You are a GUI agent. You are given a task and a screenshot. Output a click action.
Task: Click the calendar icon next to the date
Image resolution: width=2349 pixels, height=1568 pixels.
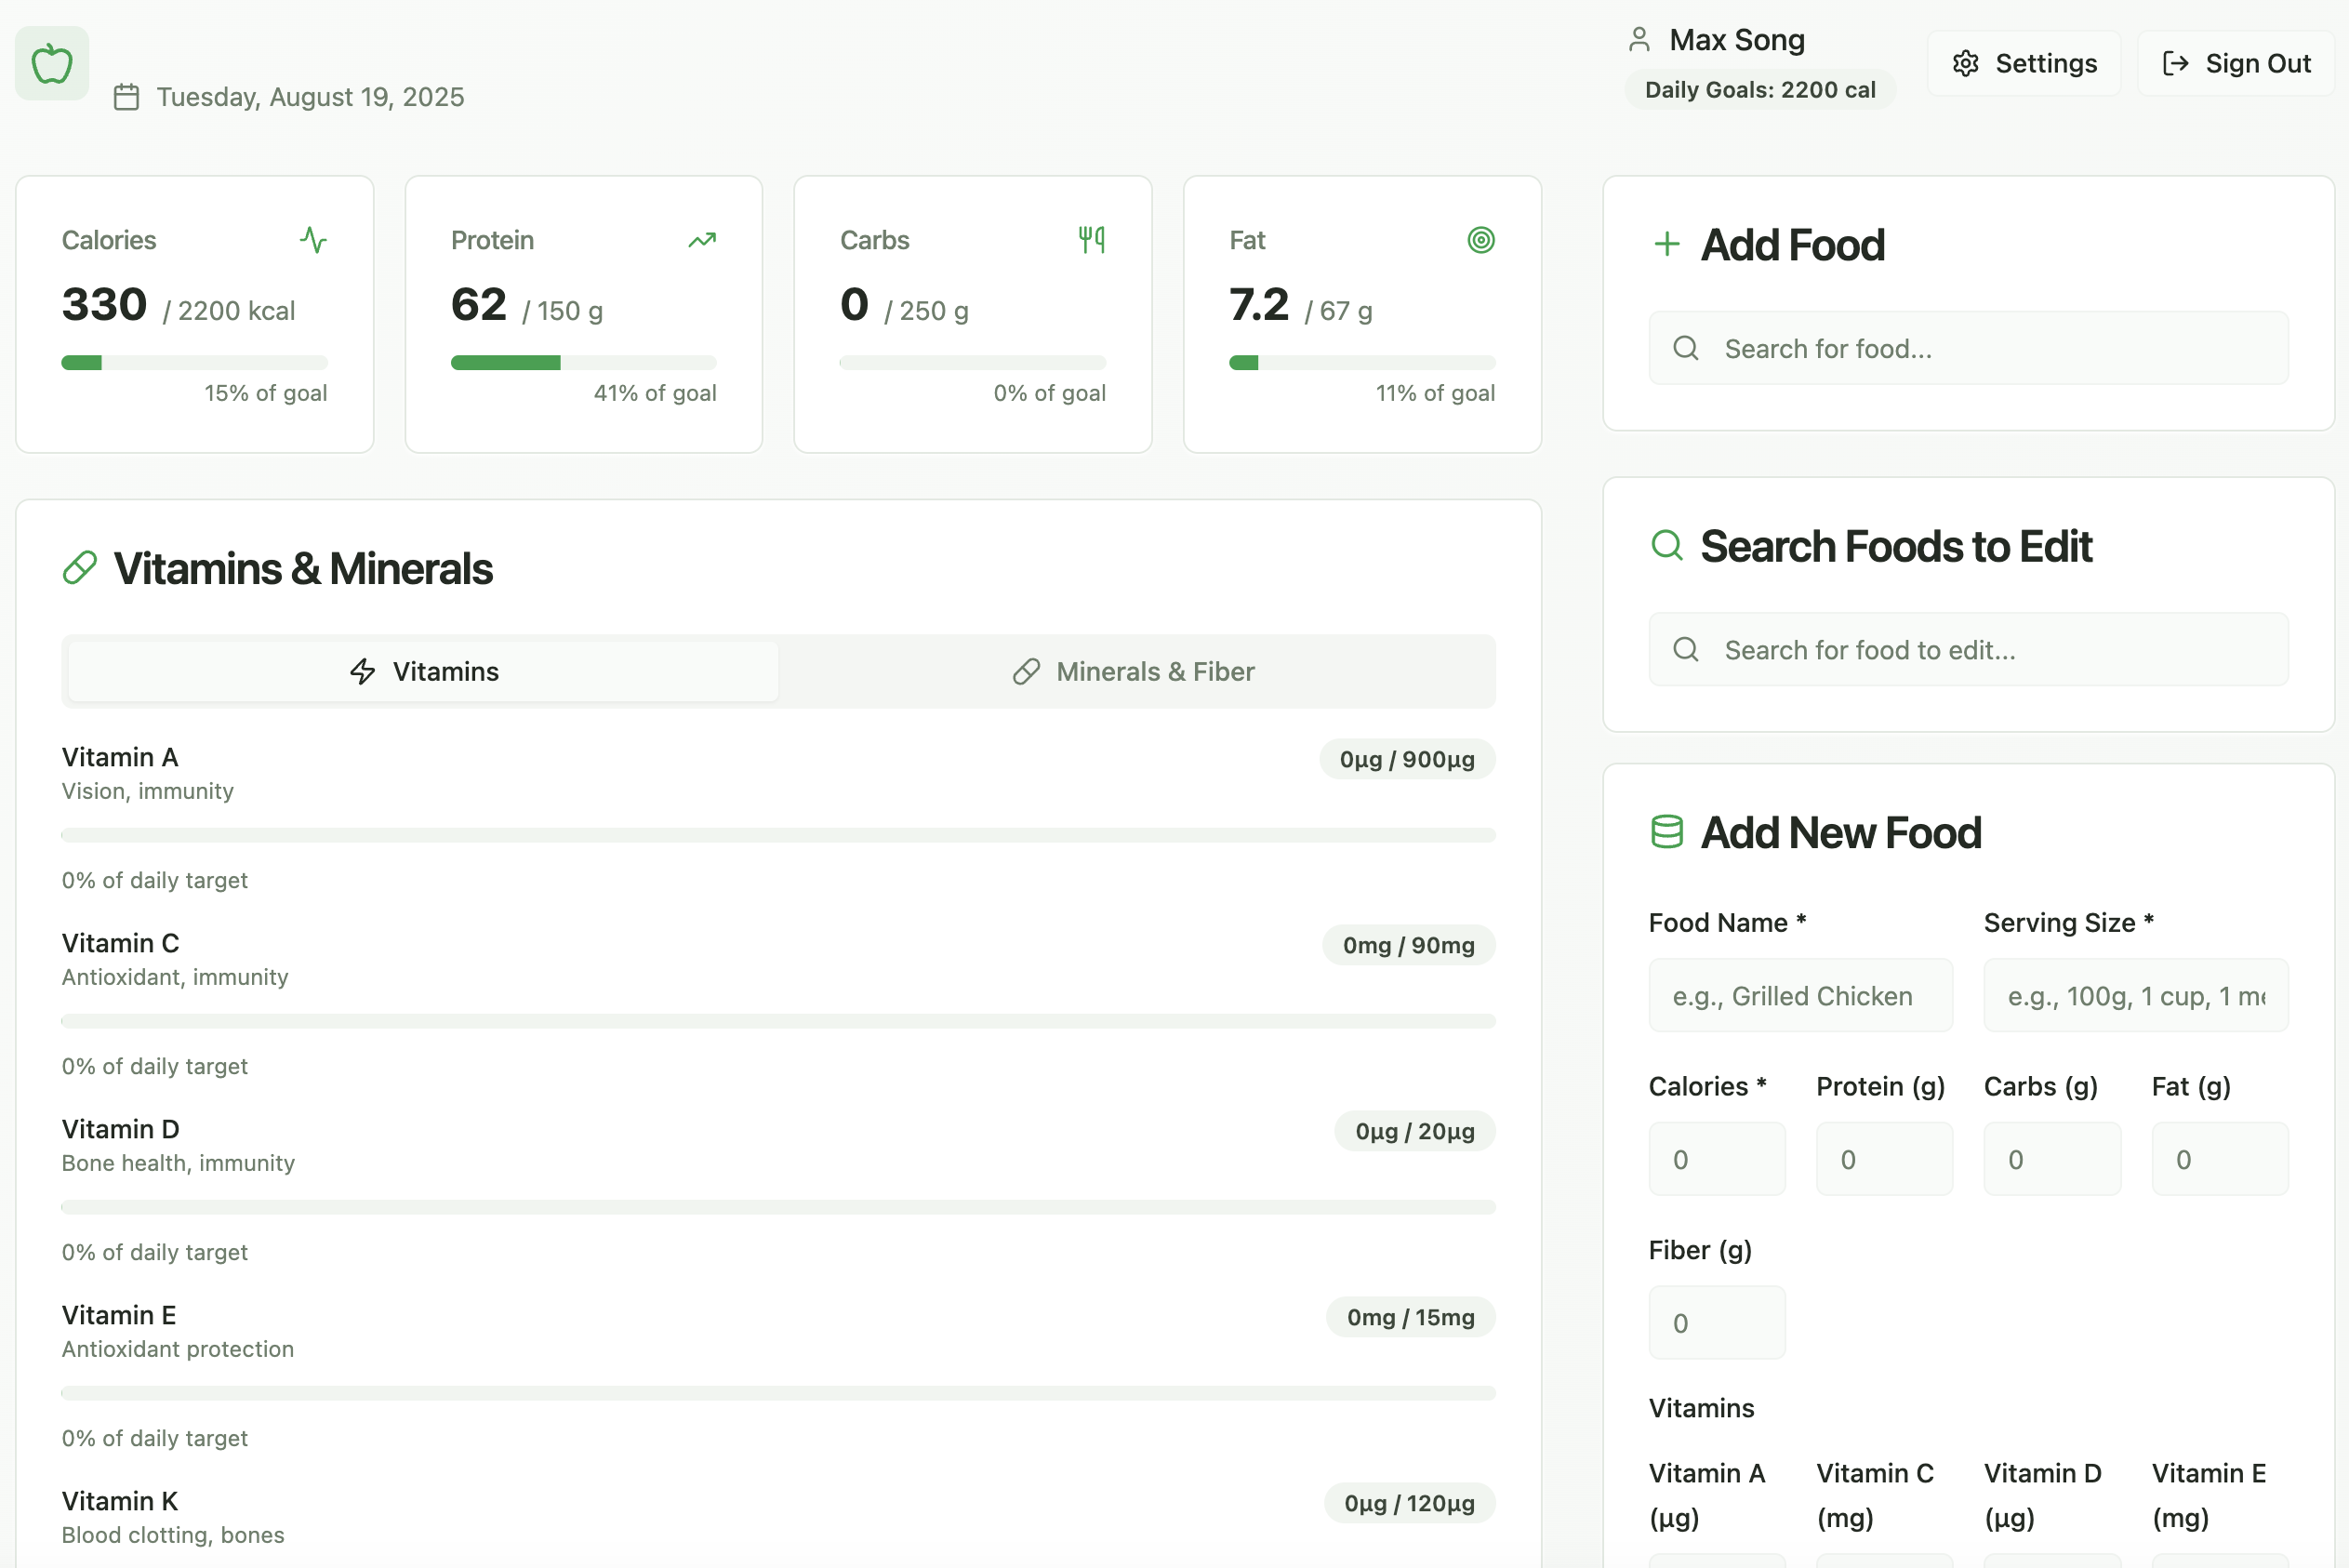click(x=126, y=97)
